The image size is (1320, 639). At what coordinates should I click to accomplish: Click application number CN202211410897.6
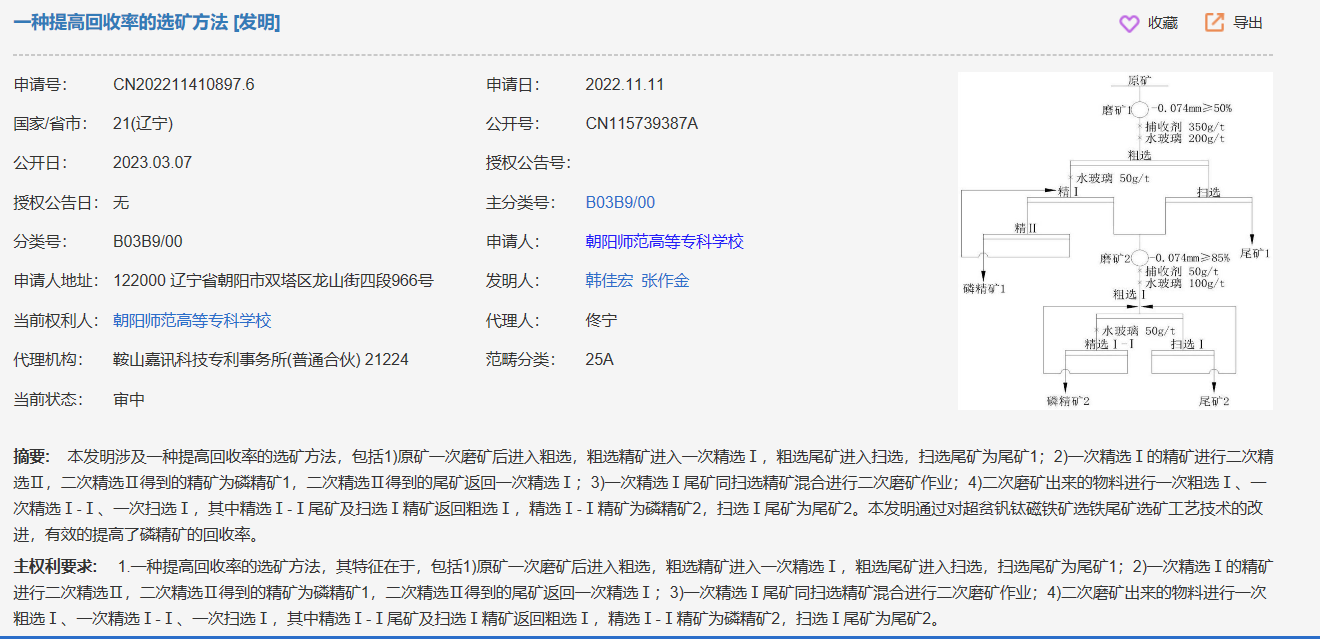pos(184,85)
